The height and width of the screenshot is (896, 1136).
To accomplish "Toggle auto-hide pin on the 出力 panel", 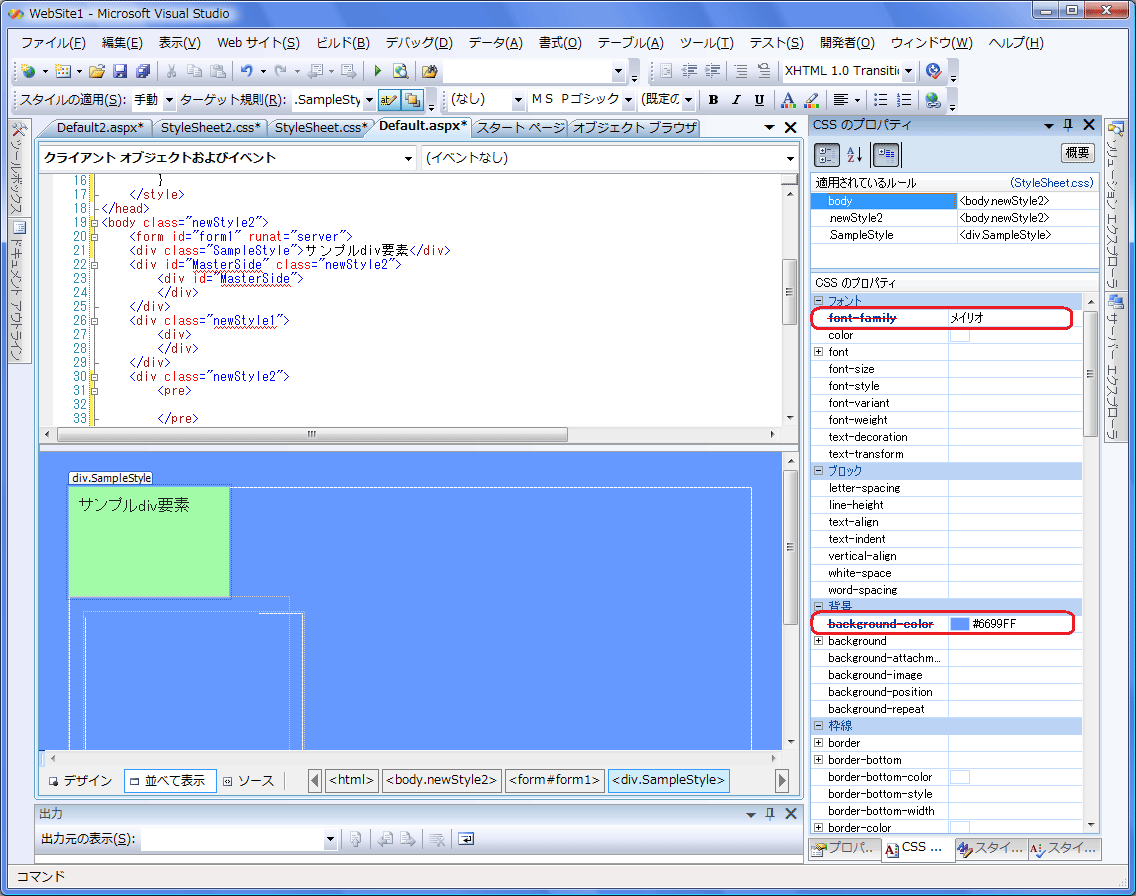I will (769, 813).
